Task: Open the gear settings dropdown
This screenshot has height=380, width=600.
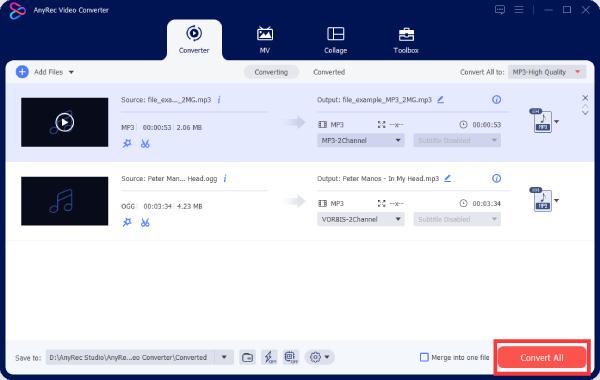Action: click(320, 357)
